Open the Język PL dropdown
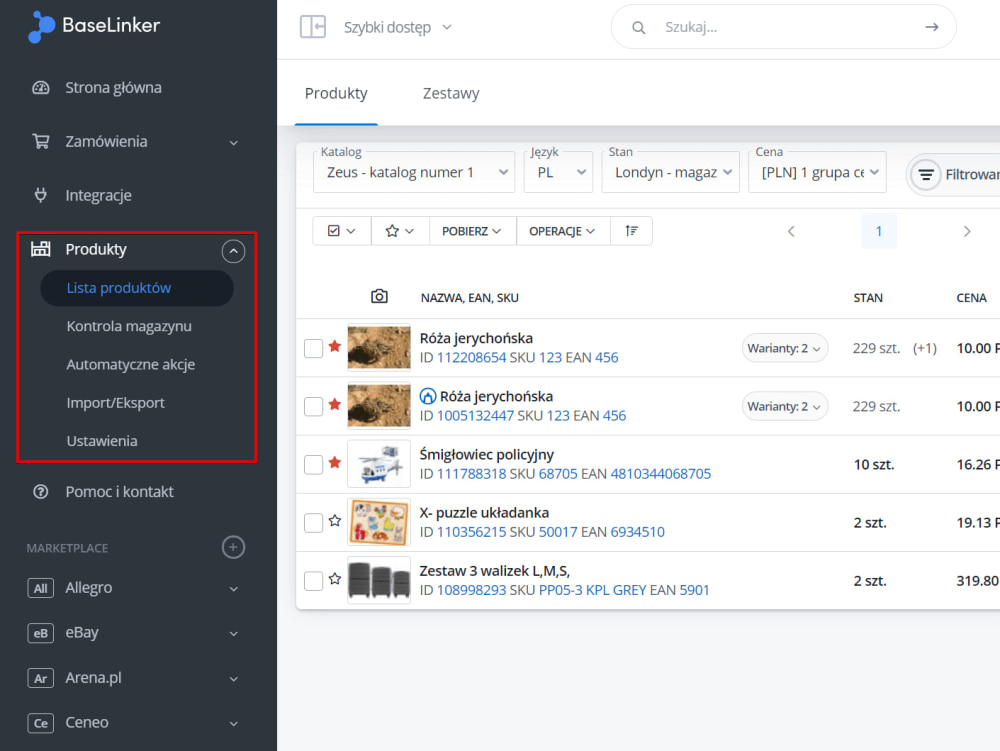Image resolution: width=1000 pixels, height=751 pixels. click(x=558, y=172)
